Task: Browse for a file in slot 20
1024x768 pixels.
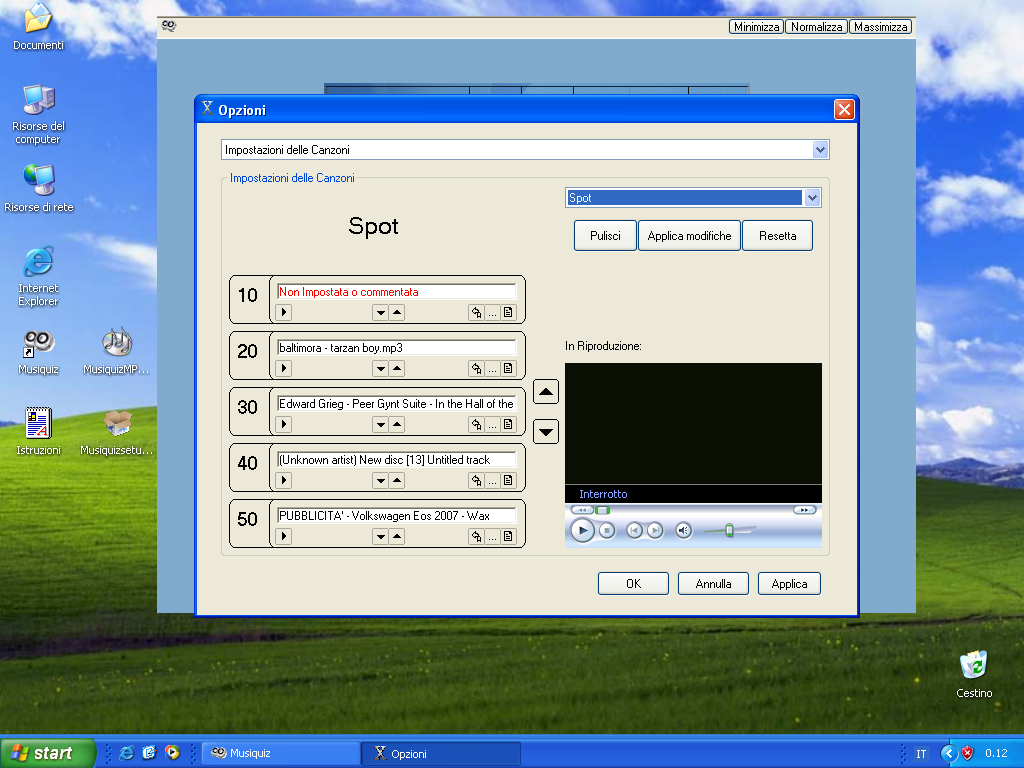Action: pyautogui.click(x=492, y=369)
